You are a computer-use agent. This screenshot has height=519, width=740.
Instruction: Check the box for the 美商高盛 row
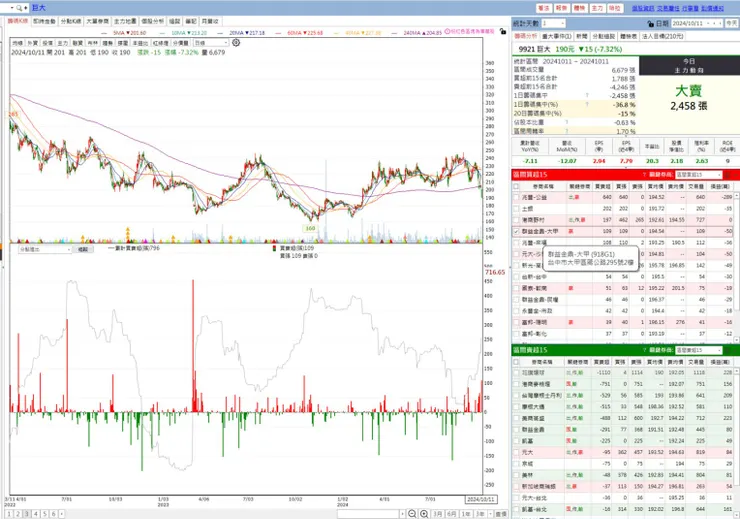point(516,418)
